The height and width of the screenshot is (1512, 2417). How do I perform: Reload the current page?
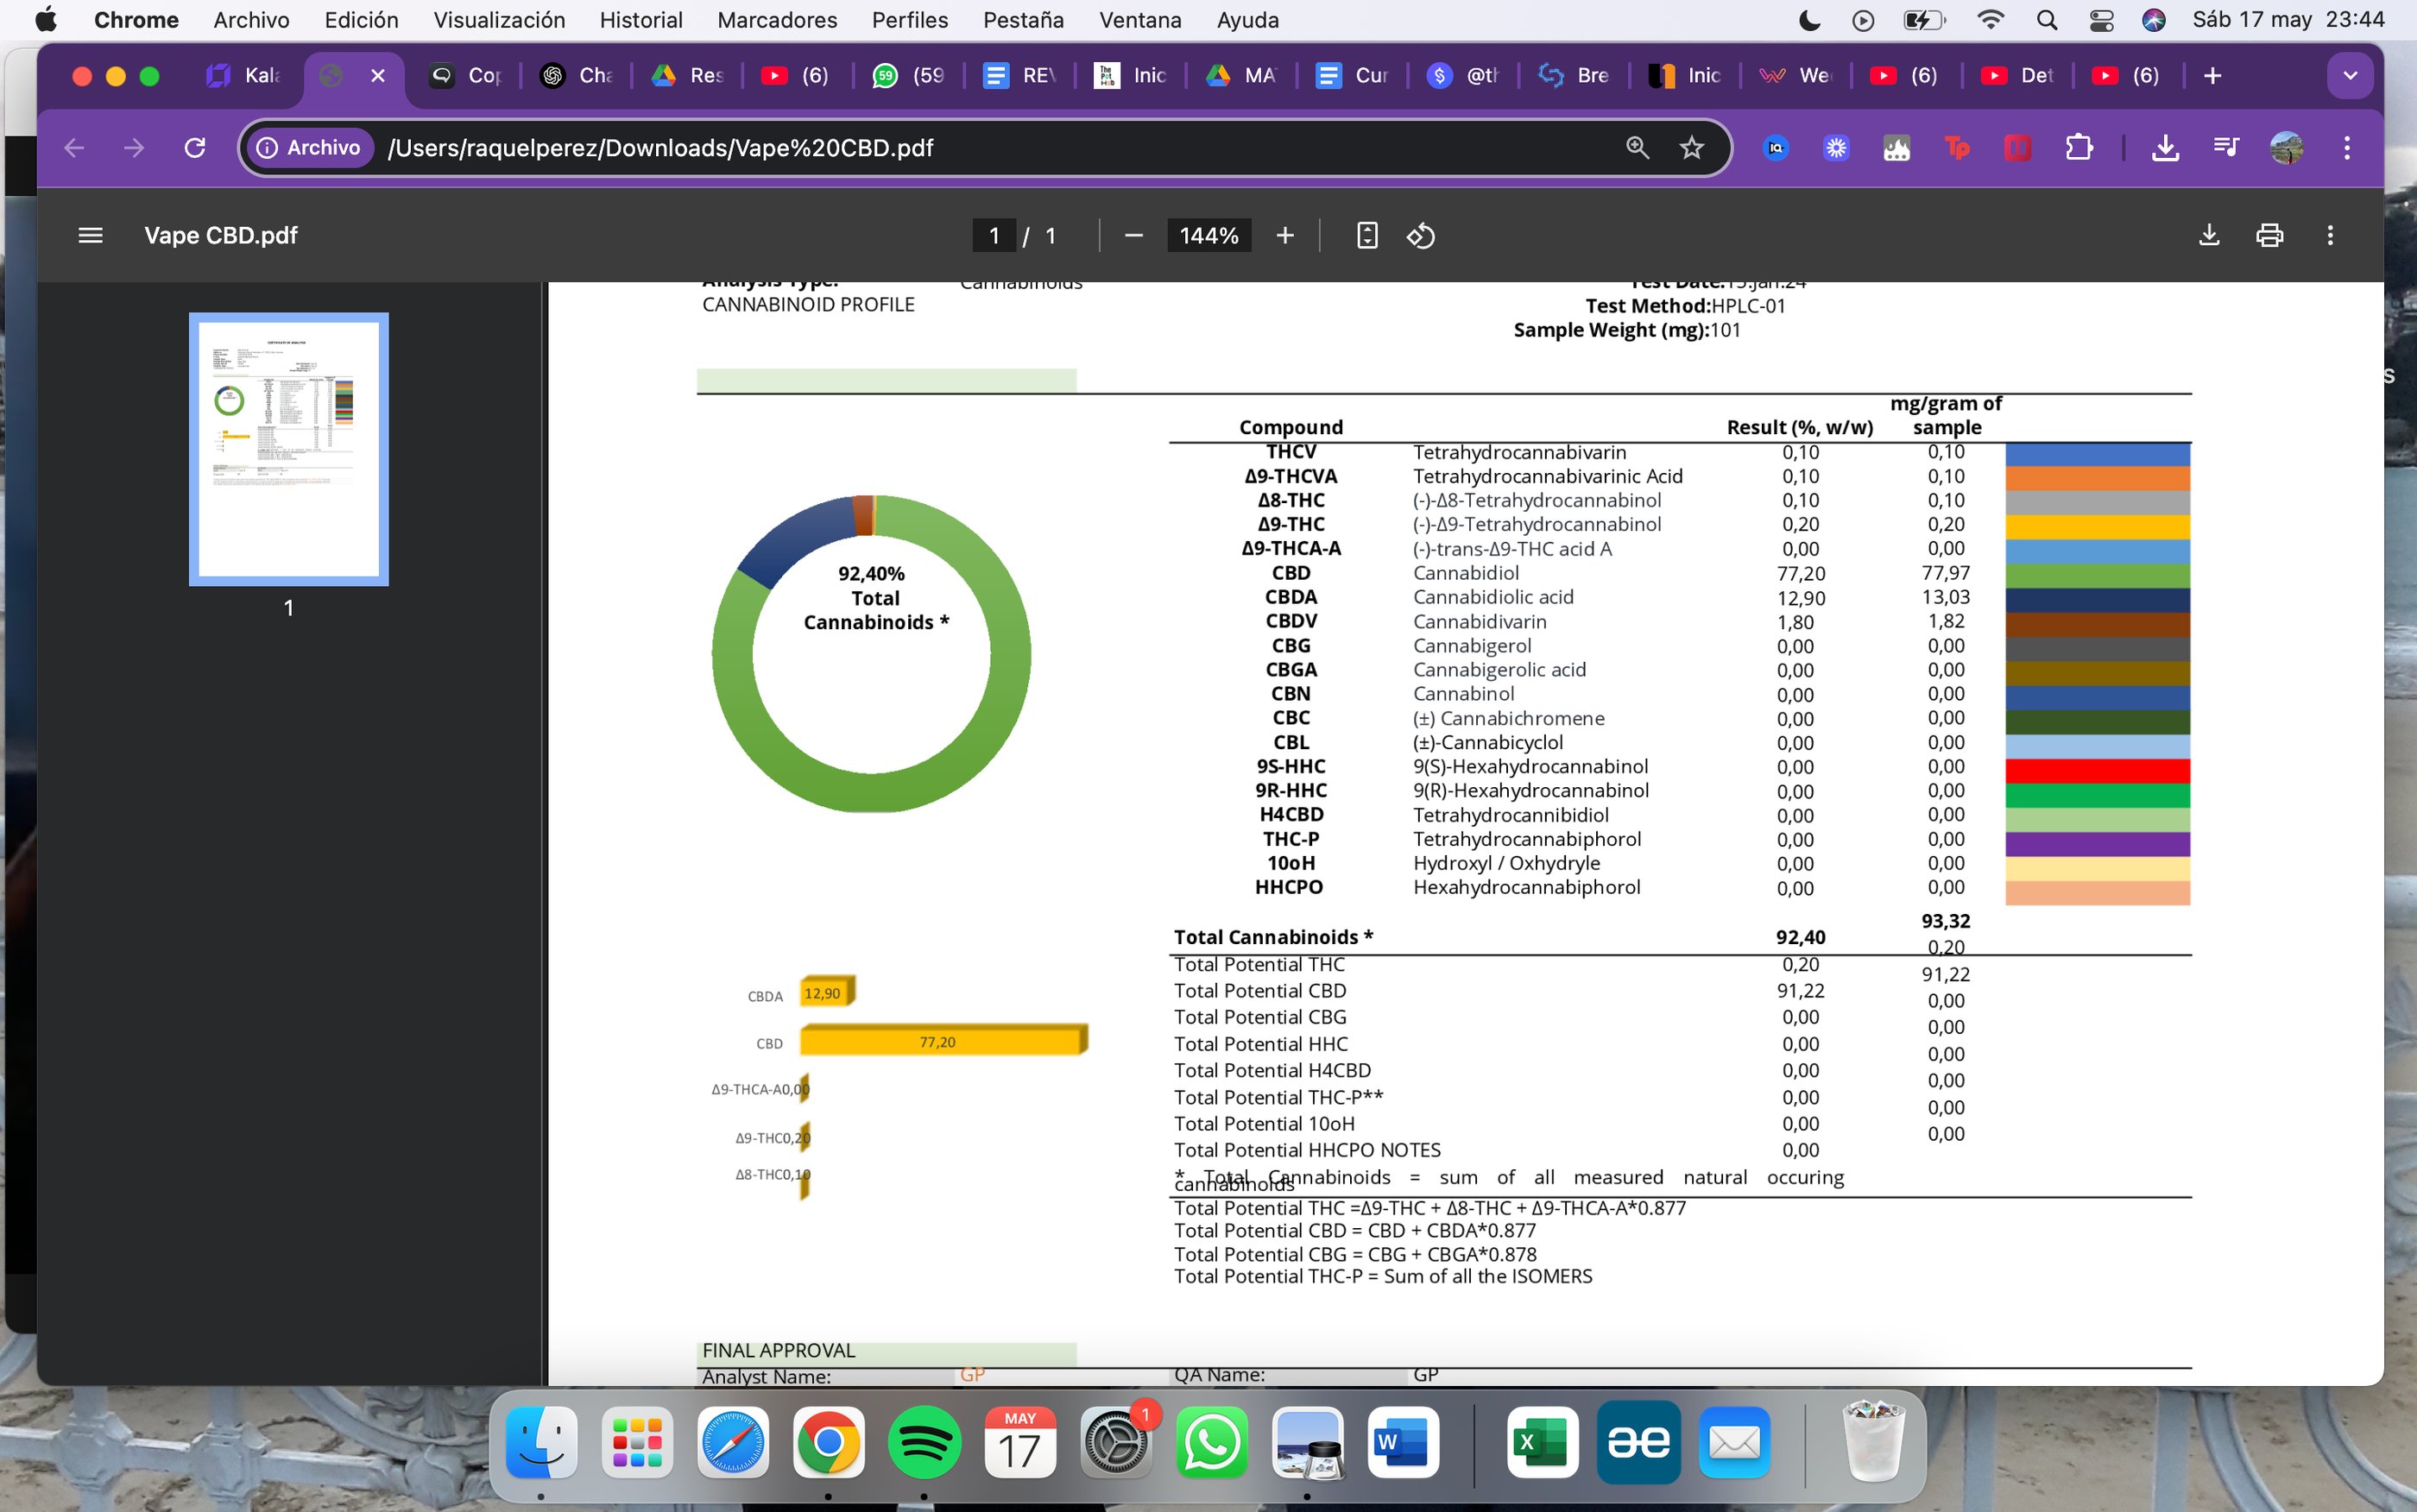pos(195,148)
